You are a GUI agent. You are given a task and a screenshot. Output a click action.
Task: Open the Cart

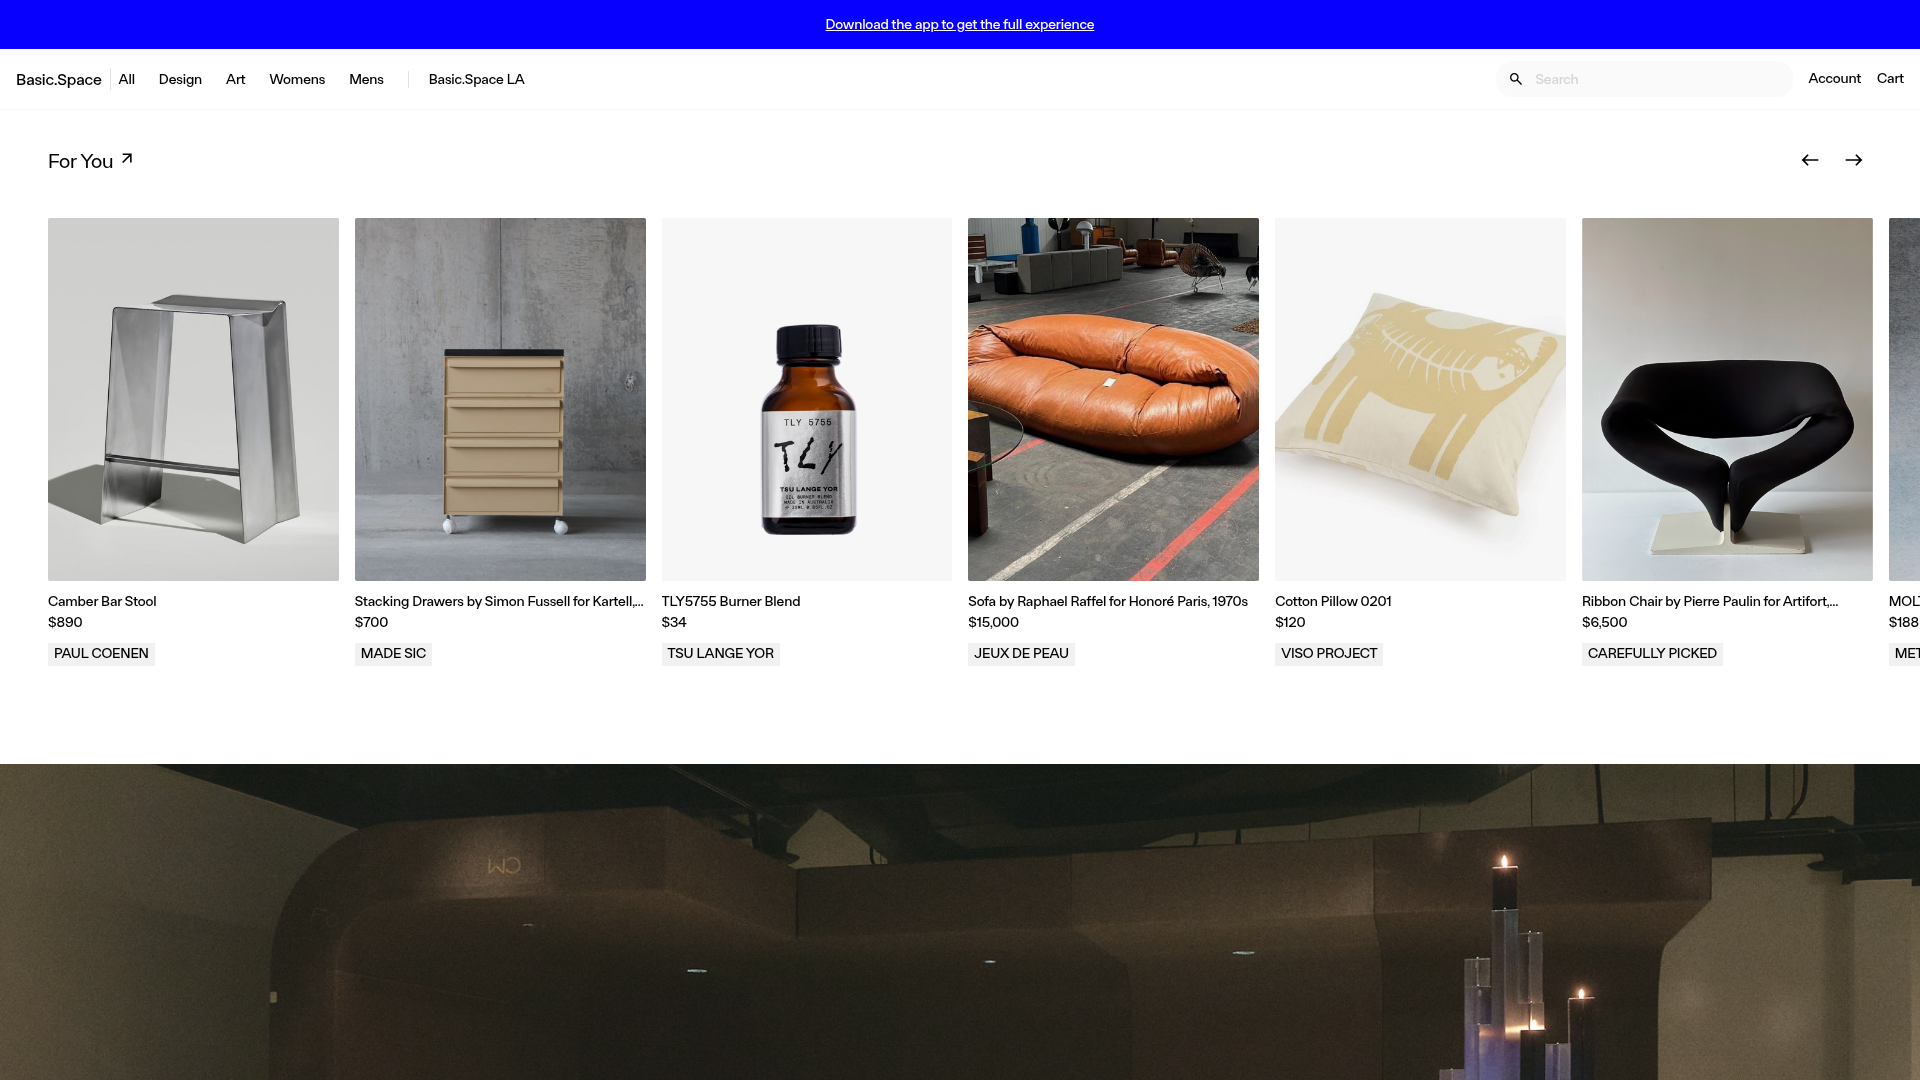(x=1890, y=78)
